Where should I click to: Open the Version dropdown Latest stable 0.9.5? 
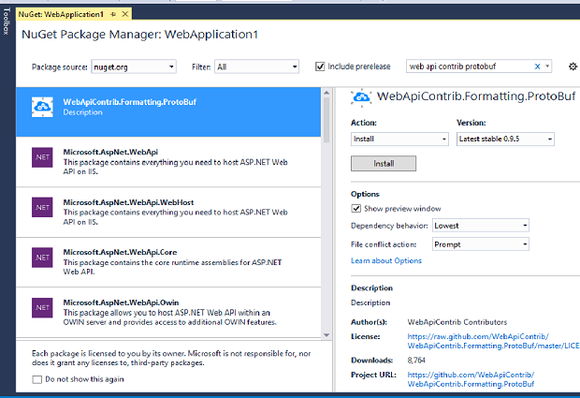pos(505,139)
